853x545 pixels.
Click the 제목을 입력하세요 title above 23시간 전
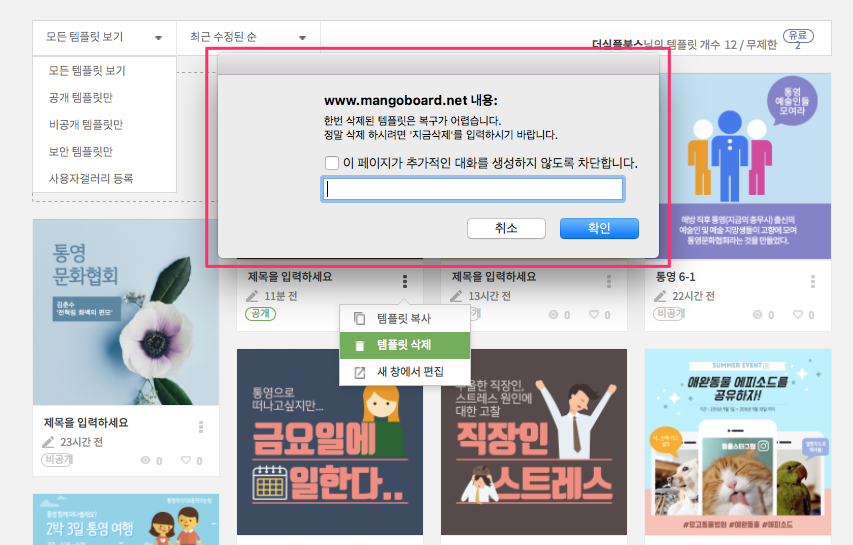pyautogui.click(x=86, y=423)
